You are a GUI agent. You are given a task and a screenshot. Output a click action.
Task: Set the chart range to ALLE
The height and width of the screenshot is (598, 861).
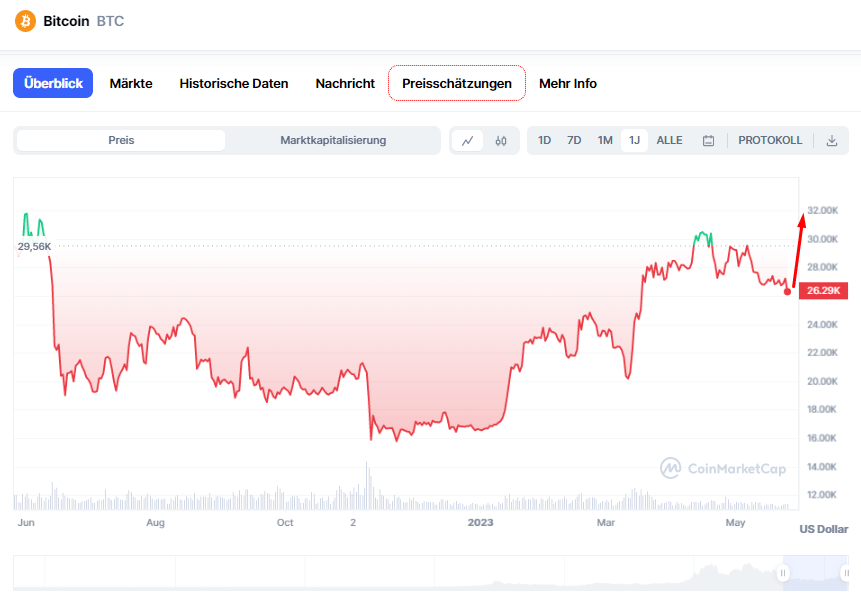click(x=669, y=141)
